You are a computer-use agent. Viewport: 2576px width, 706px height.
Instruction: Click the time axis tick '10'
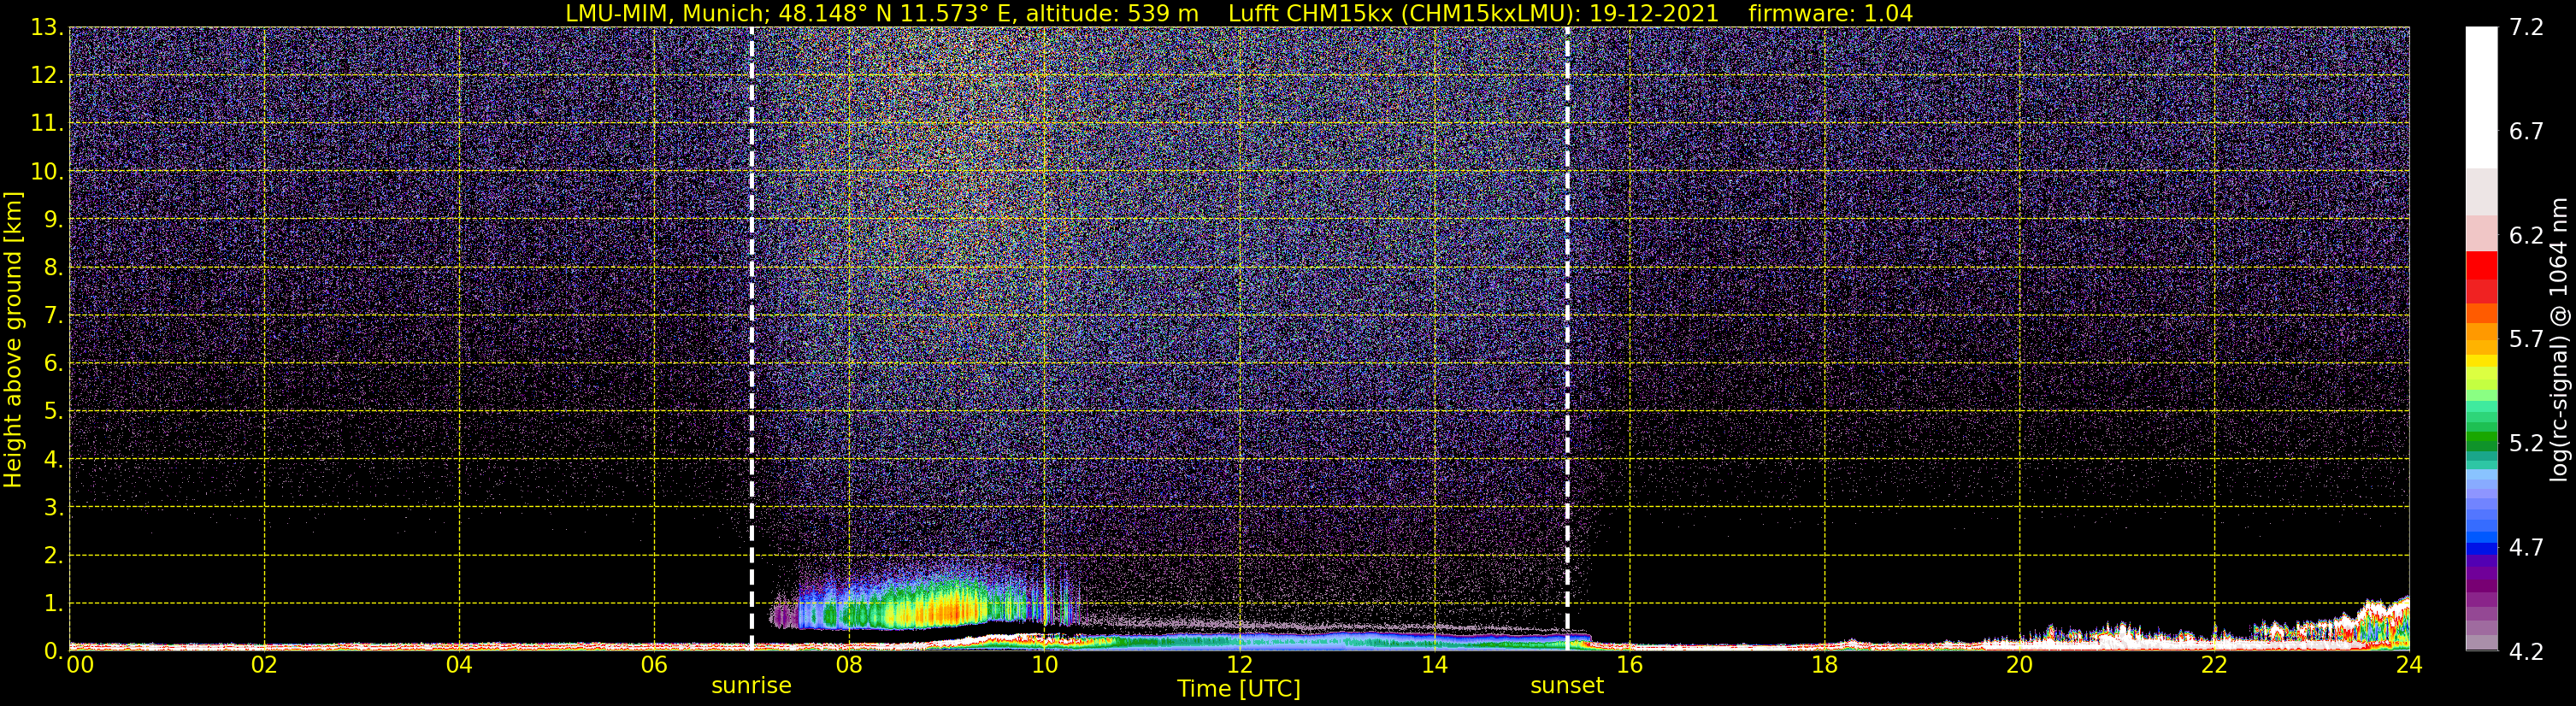(1044, 665)
